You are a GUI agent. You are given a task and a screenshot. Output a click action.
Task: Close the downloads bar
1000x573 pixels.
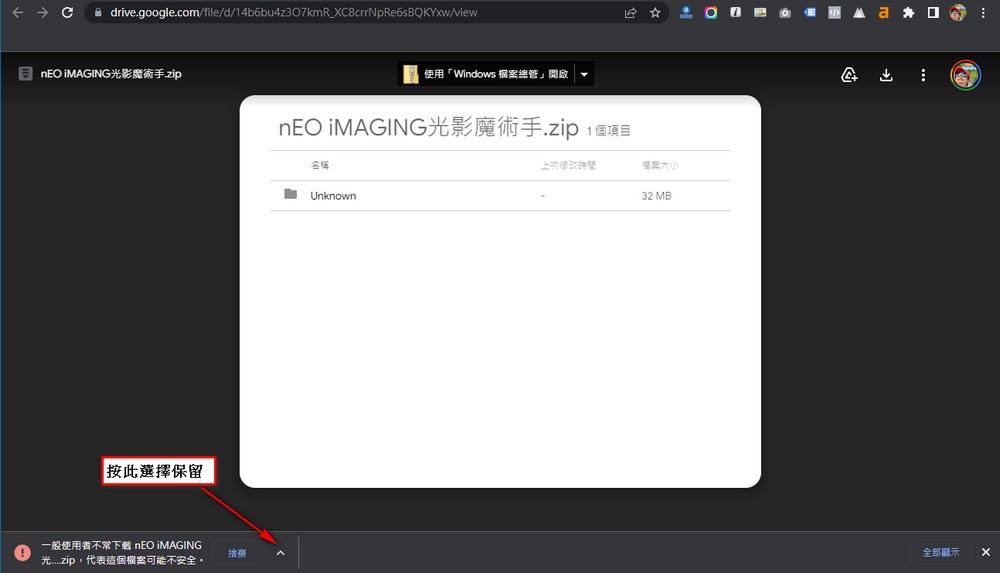(x=985, y=552)
